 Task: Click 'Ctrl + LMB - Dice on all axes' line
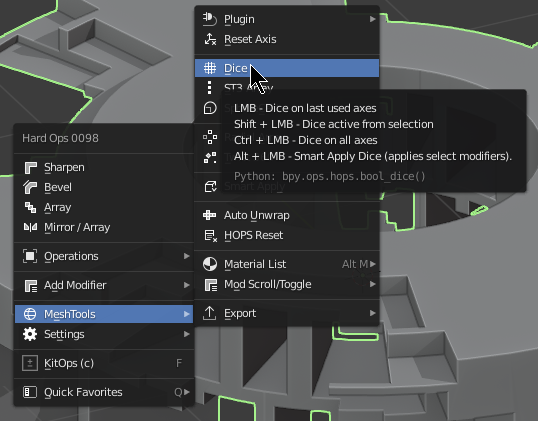[305, 140]
